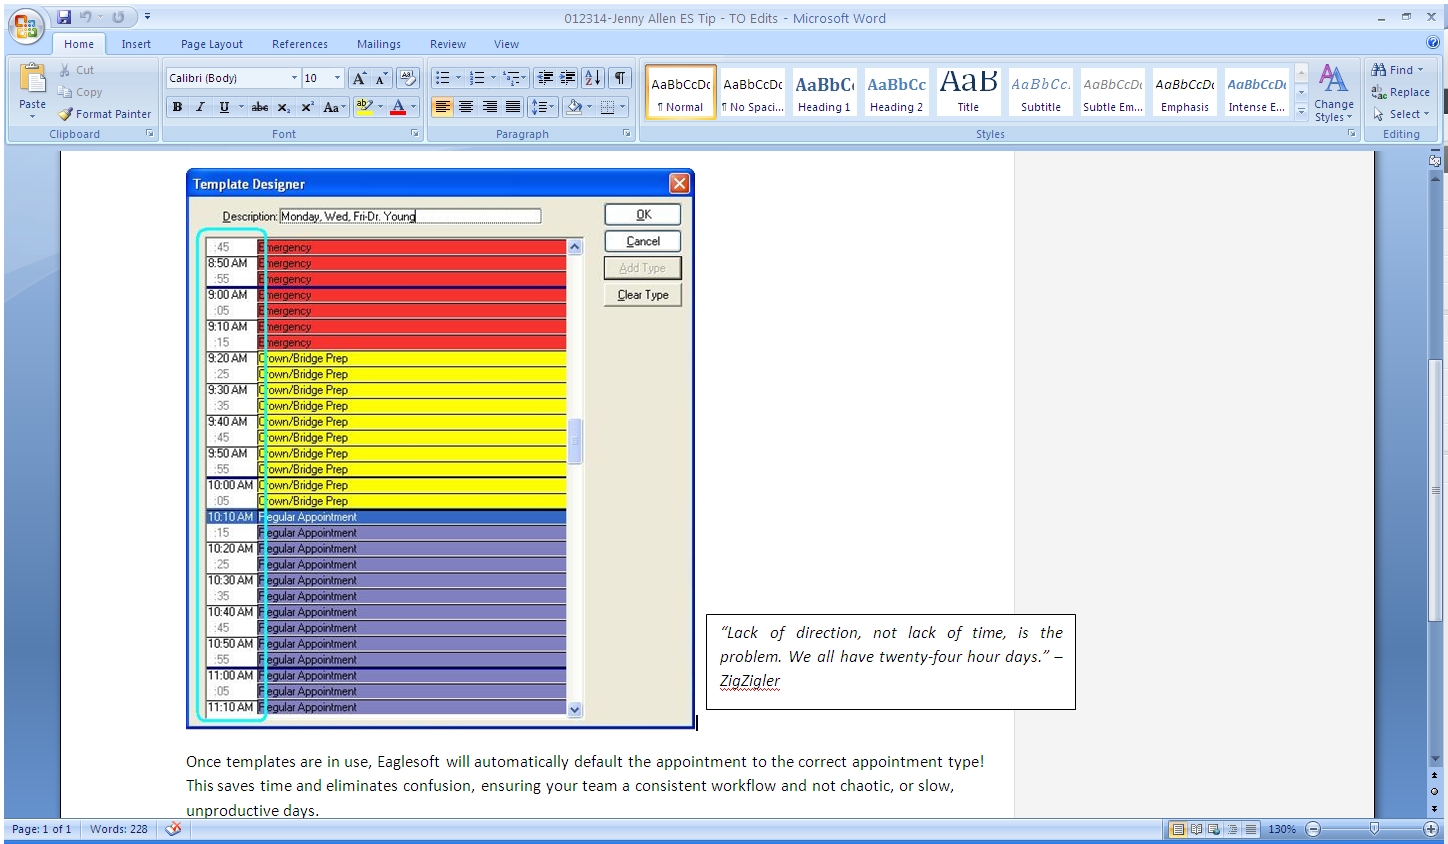Open Microsoft Office Word Help
The width and height of the screenshot is (1448, 844).
(x=1433, y=43)
